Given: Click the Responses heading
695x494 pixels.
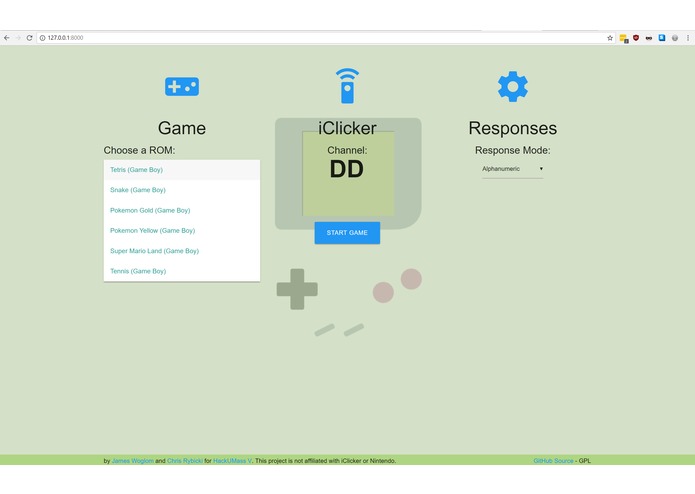Looking at the screenshot, I should pos(513,128).
